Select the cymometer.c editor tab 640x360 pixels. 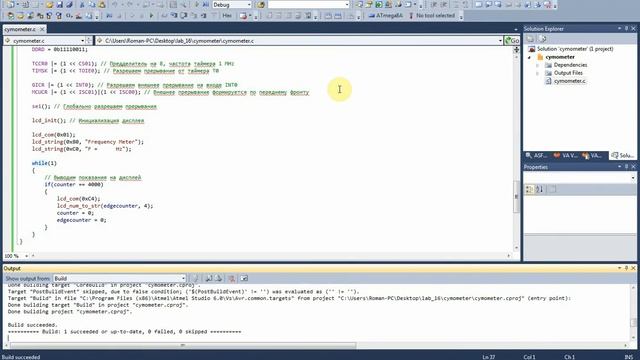click(x=20, y=29)
